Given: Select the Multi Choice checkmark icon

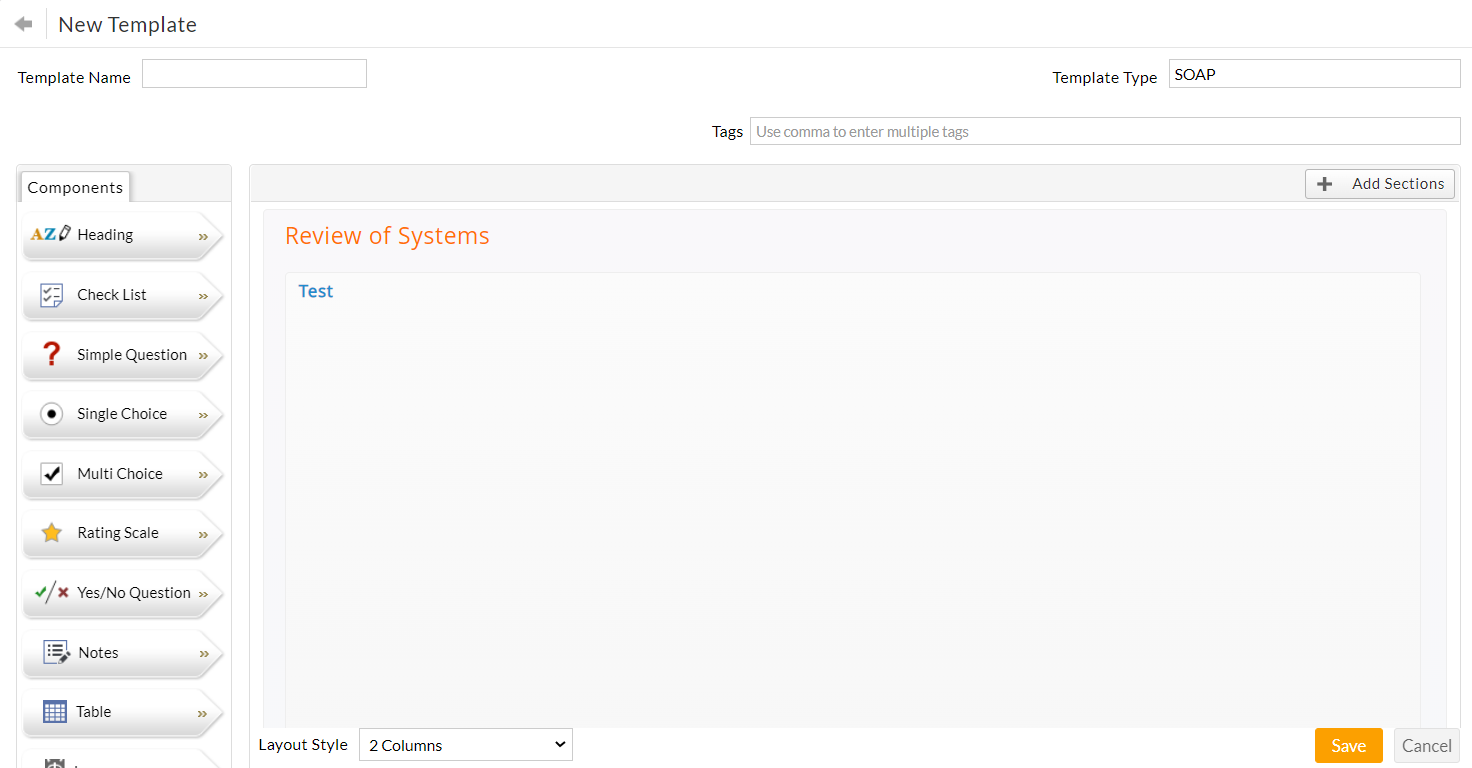Looking at the screenshot, I should point(51,474).
